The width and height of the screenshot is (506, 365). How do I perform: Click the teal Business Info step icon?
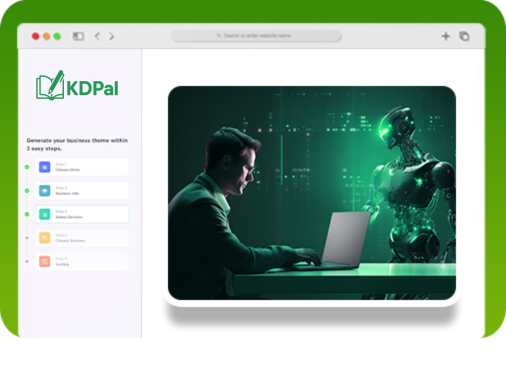point(44,190)
